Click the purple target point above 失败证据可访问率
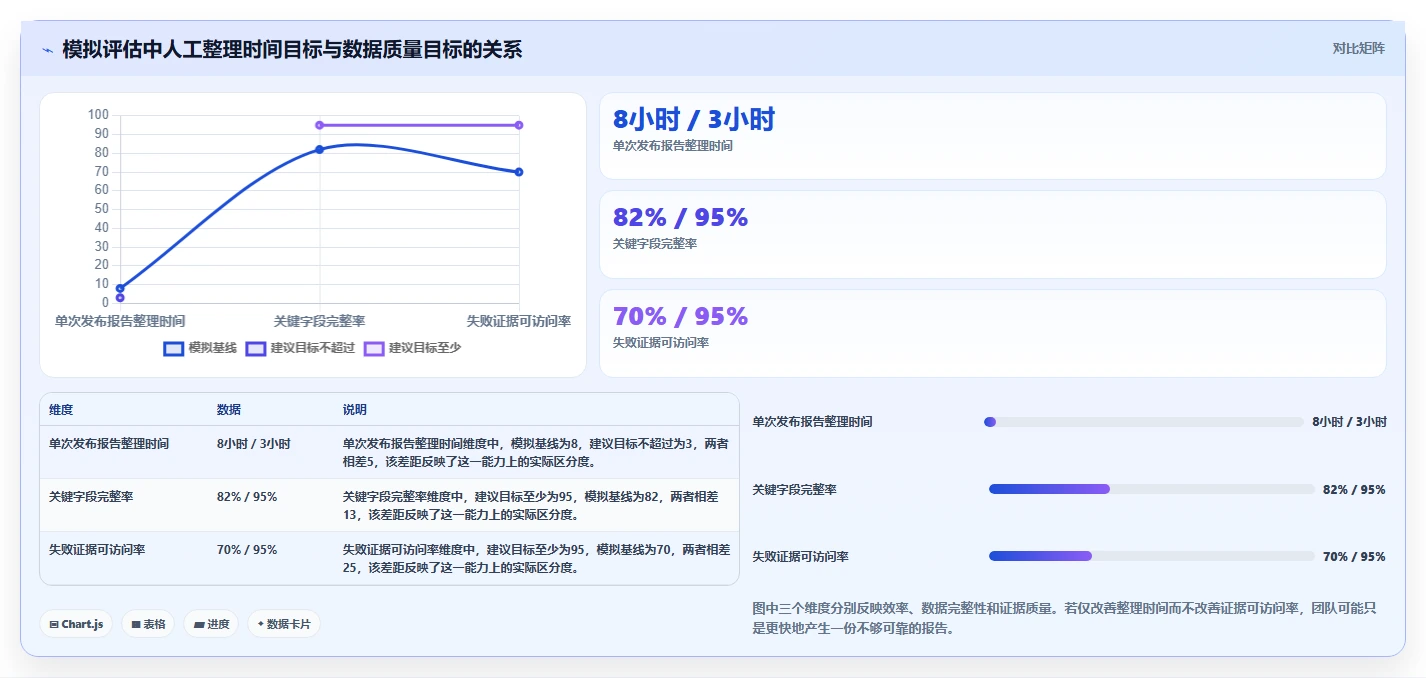The image size is (1426, 678). [519, 125]
